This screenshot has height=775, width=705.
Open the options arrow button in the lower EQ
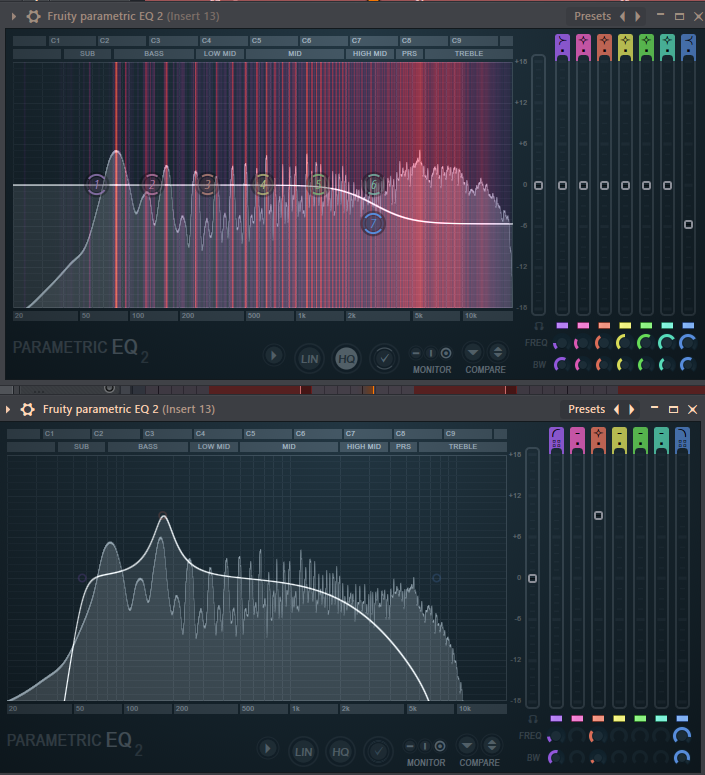(267, 748)
